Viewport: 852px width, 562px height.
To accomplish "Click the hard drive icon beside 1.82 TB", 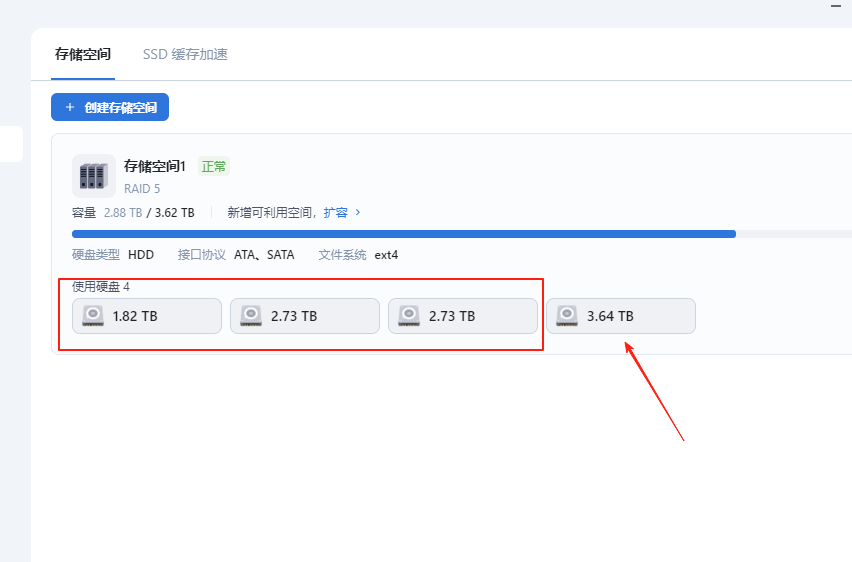I will (93, 316).
